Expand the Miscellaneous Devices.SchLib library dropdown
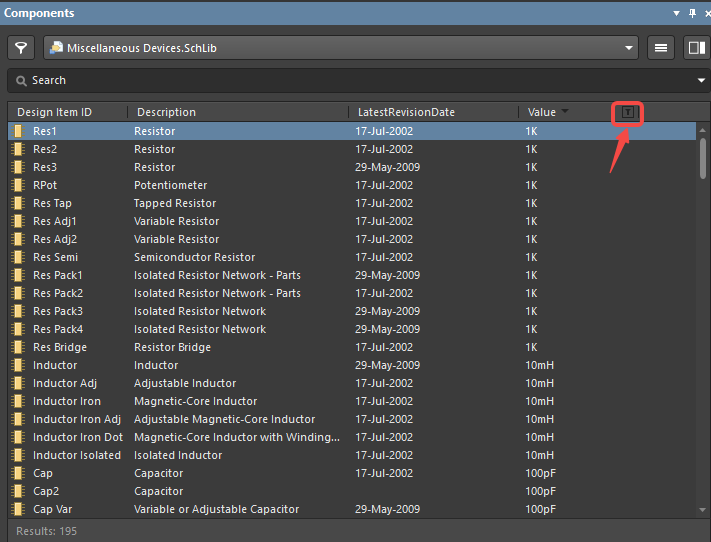The image size is (711, 542). [x=629, y=47]
